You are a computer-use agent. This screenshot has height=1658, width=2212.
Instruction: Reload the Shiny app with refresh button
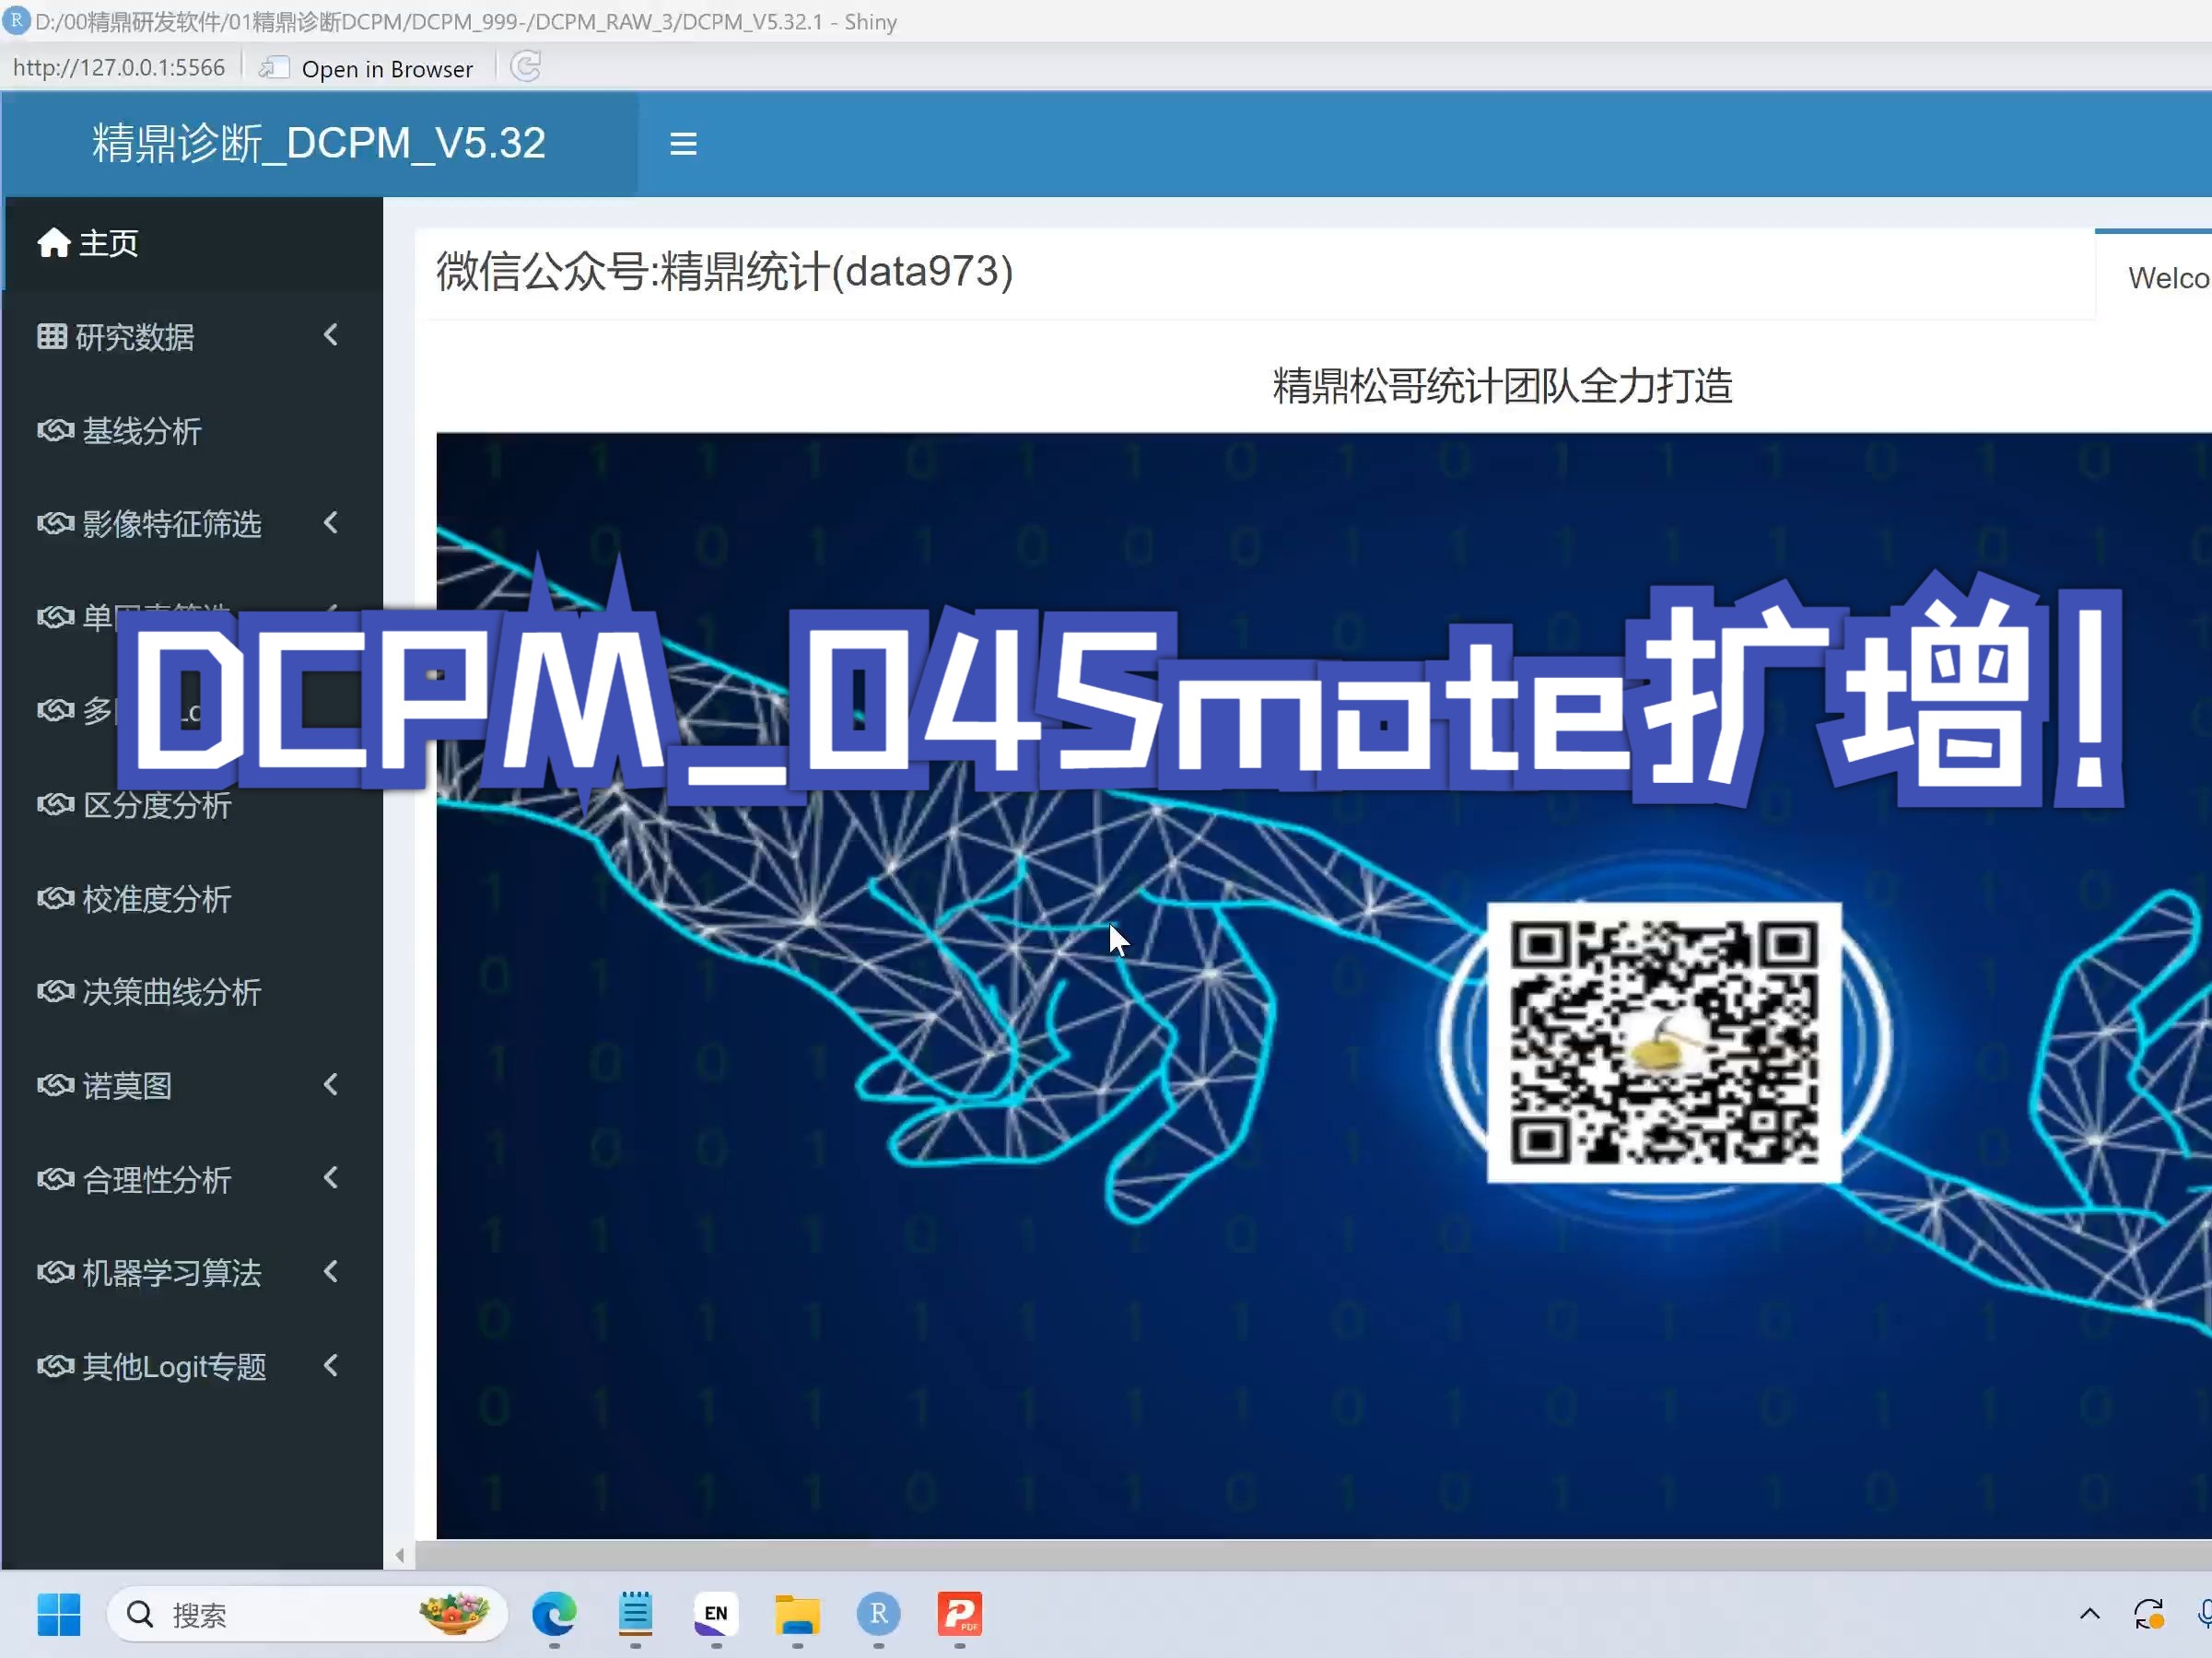[527, 67]
